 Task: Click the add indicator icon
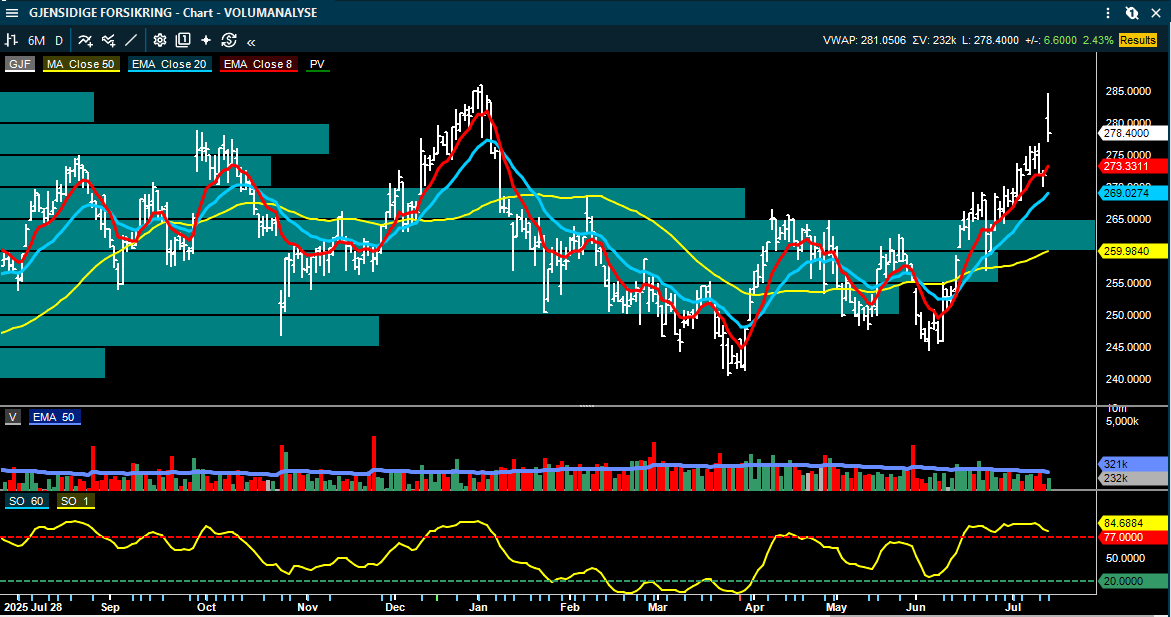85,40
